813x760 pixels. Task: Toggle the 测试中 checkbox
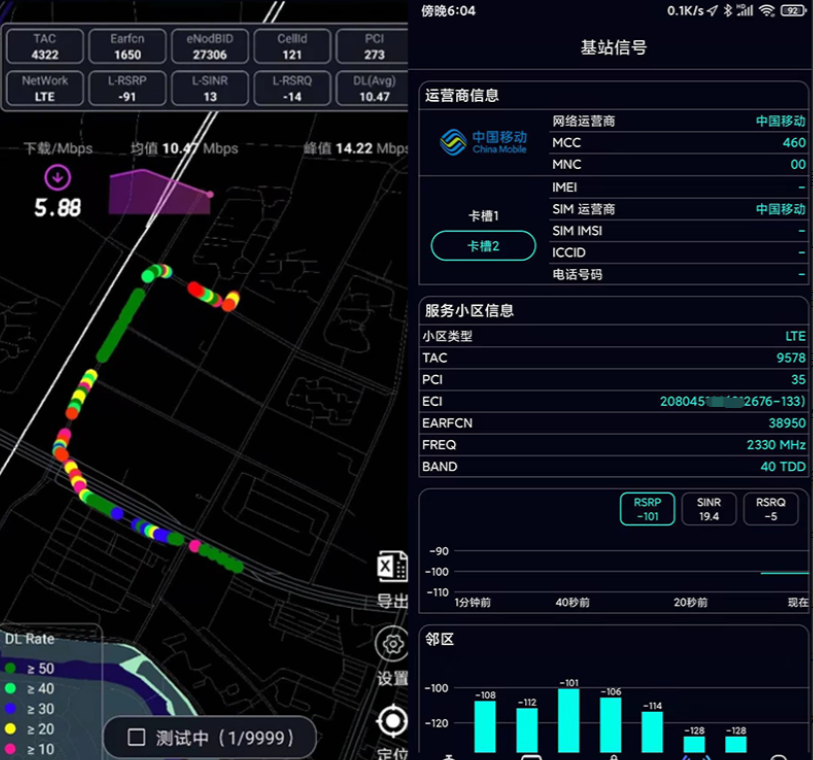pyautogui.click(x=136, y=737)
